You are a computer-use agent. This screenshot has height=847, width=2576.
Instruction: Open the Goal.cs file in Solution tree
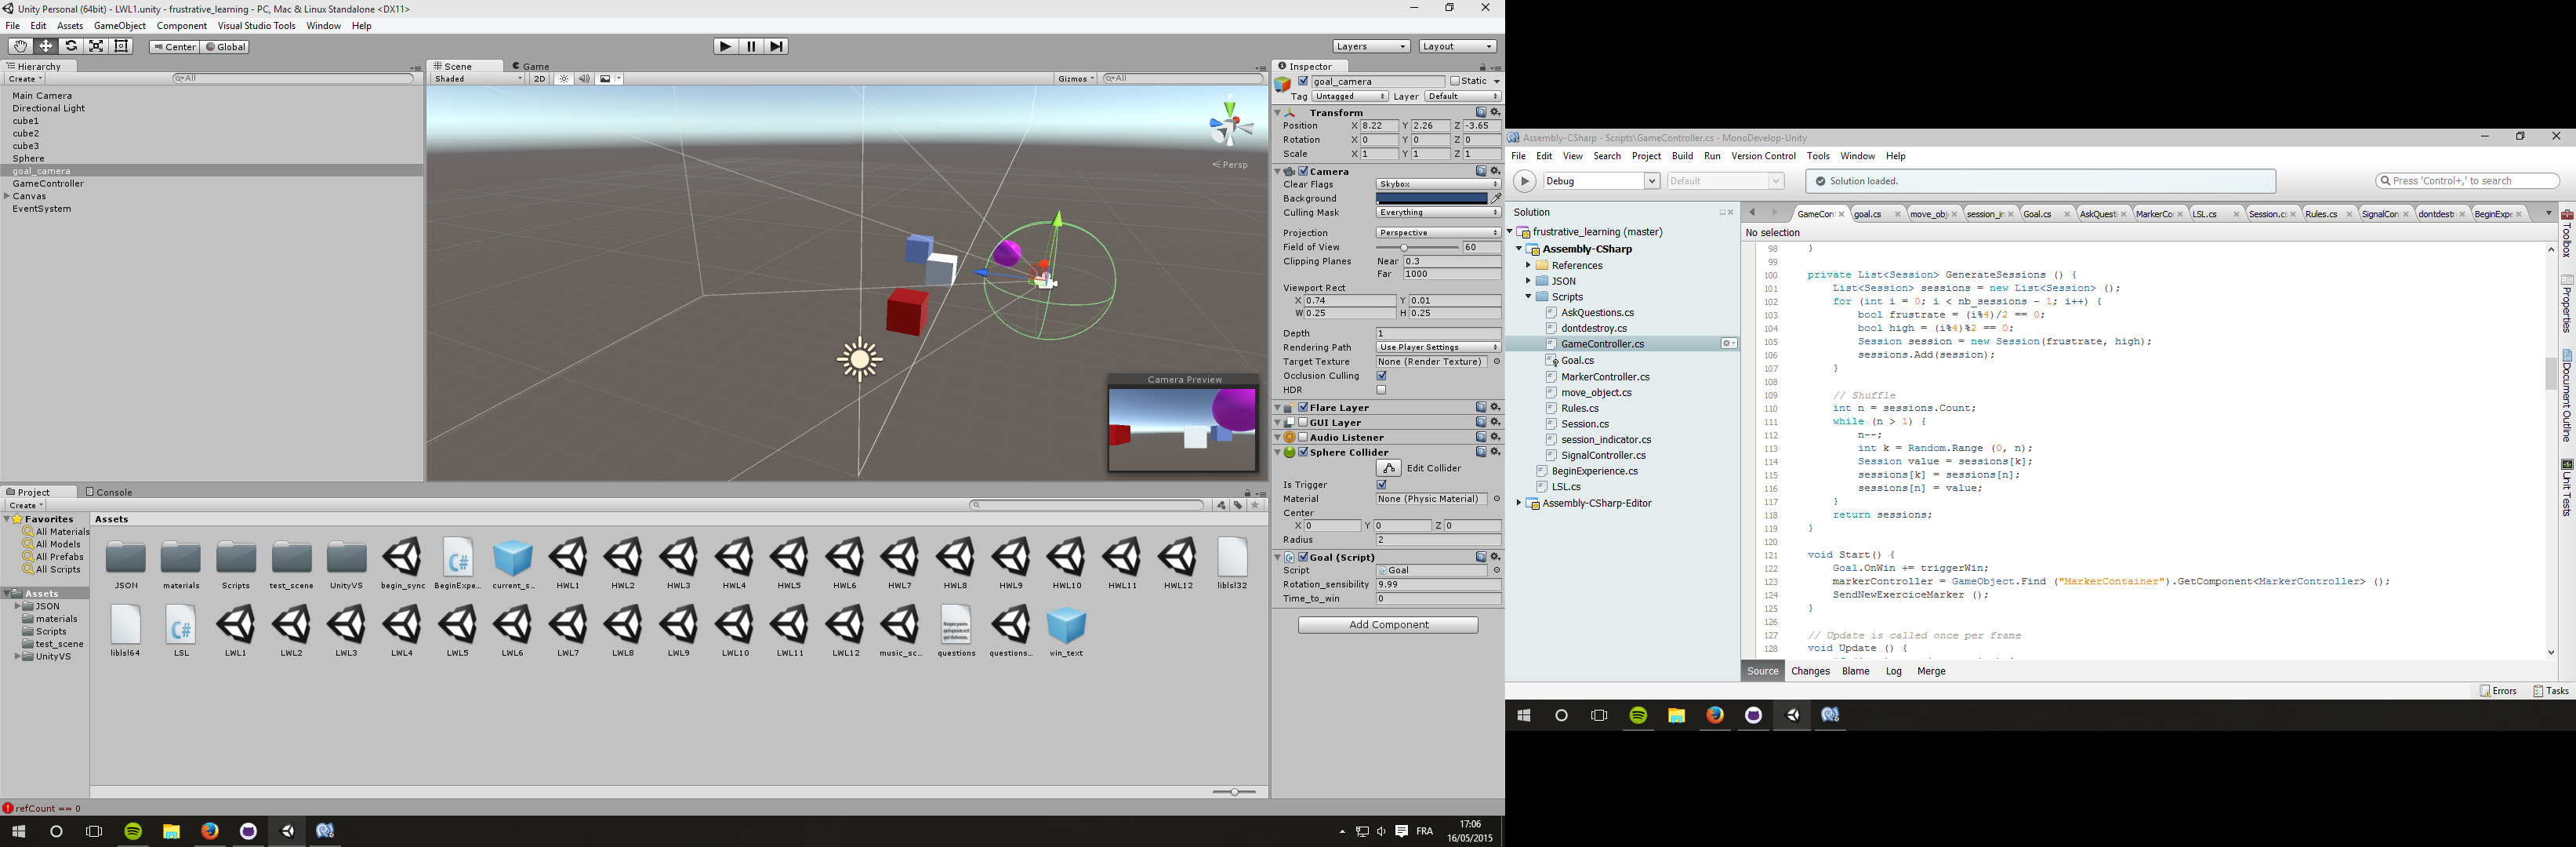(1577, 361)
